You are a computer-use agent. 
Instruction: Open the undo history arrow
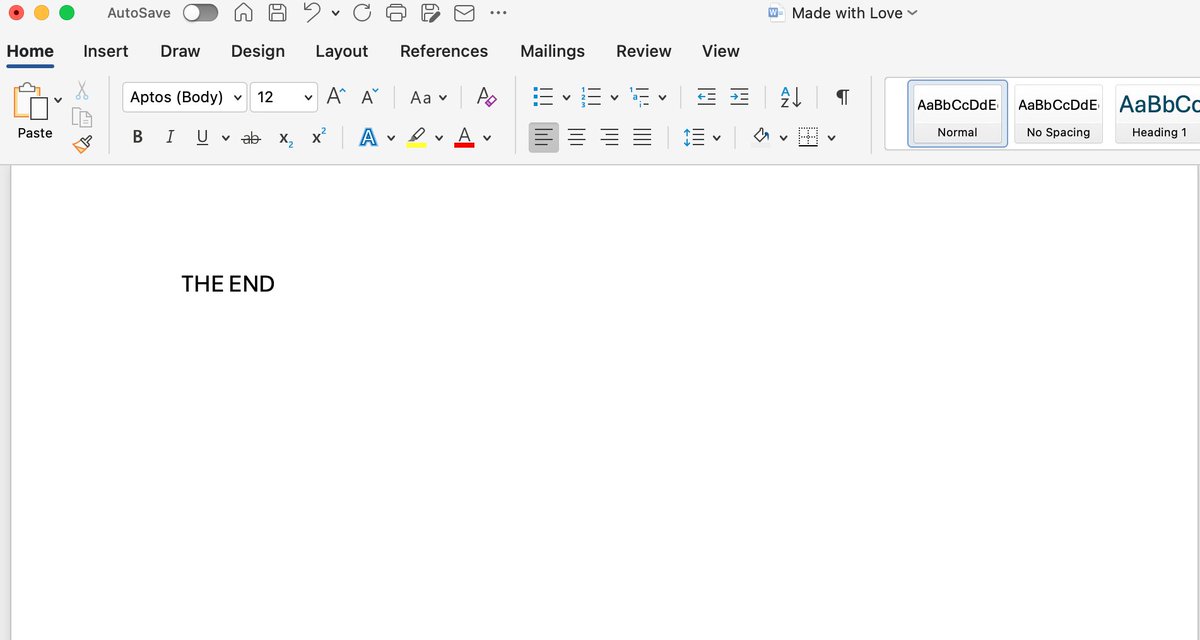pyautogui.click(x=334, y=14)
